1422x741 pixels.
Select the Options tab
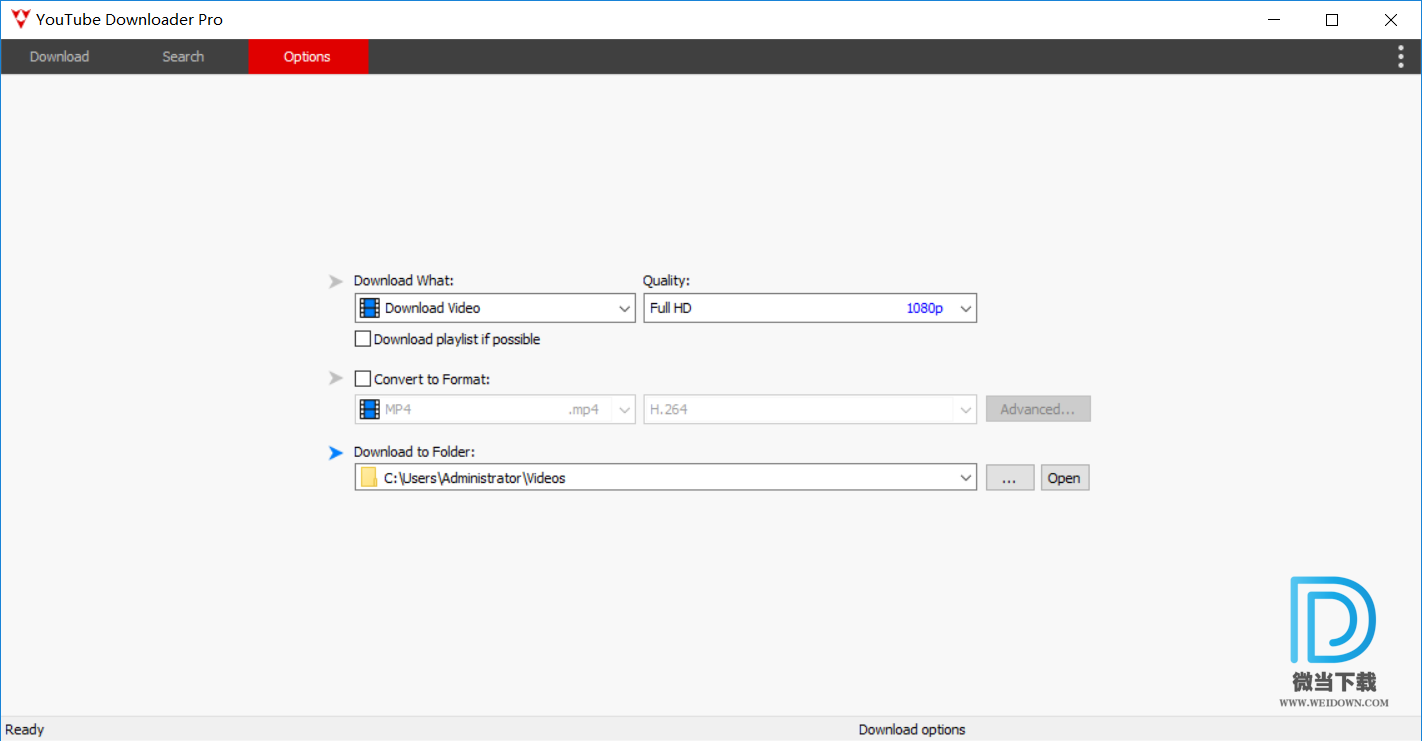tap(307, 57)
